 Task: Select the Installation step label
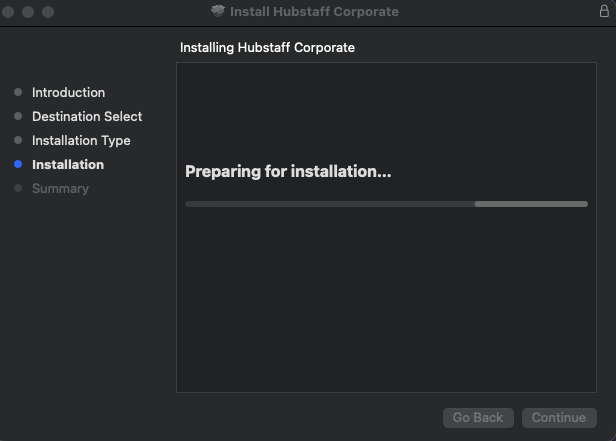coord(68,165)
